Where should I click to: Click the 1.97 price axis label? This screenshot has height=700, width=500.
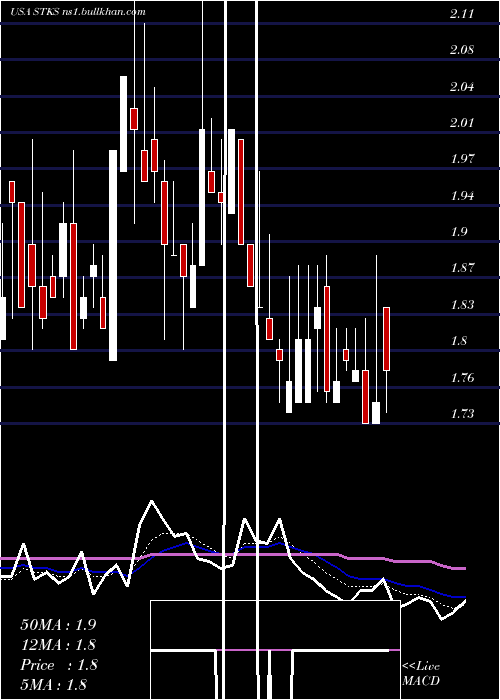tap(462, 159)
